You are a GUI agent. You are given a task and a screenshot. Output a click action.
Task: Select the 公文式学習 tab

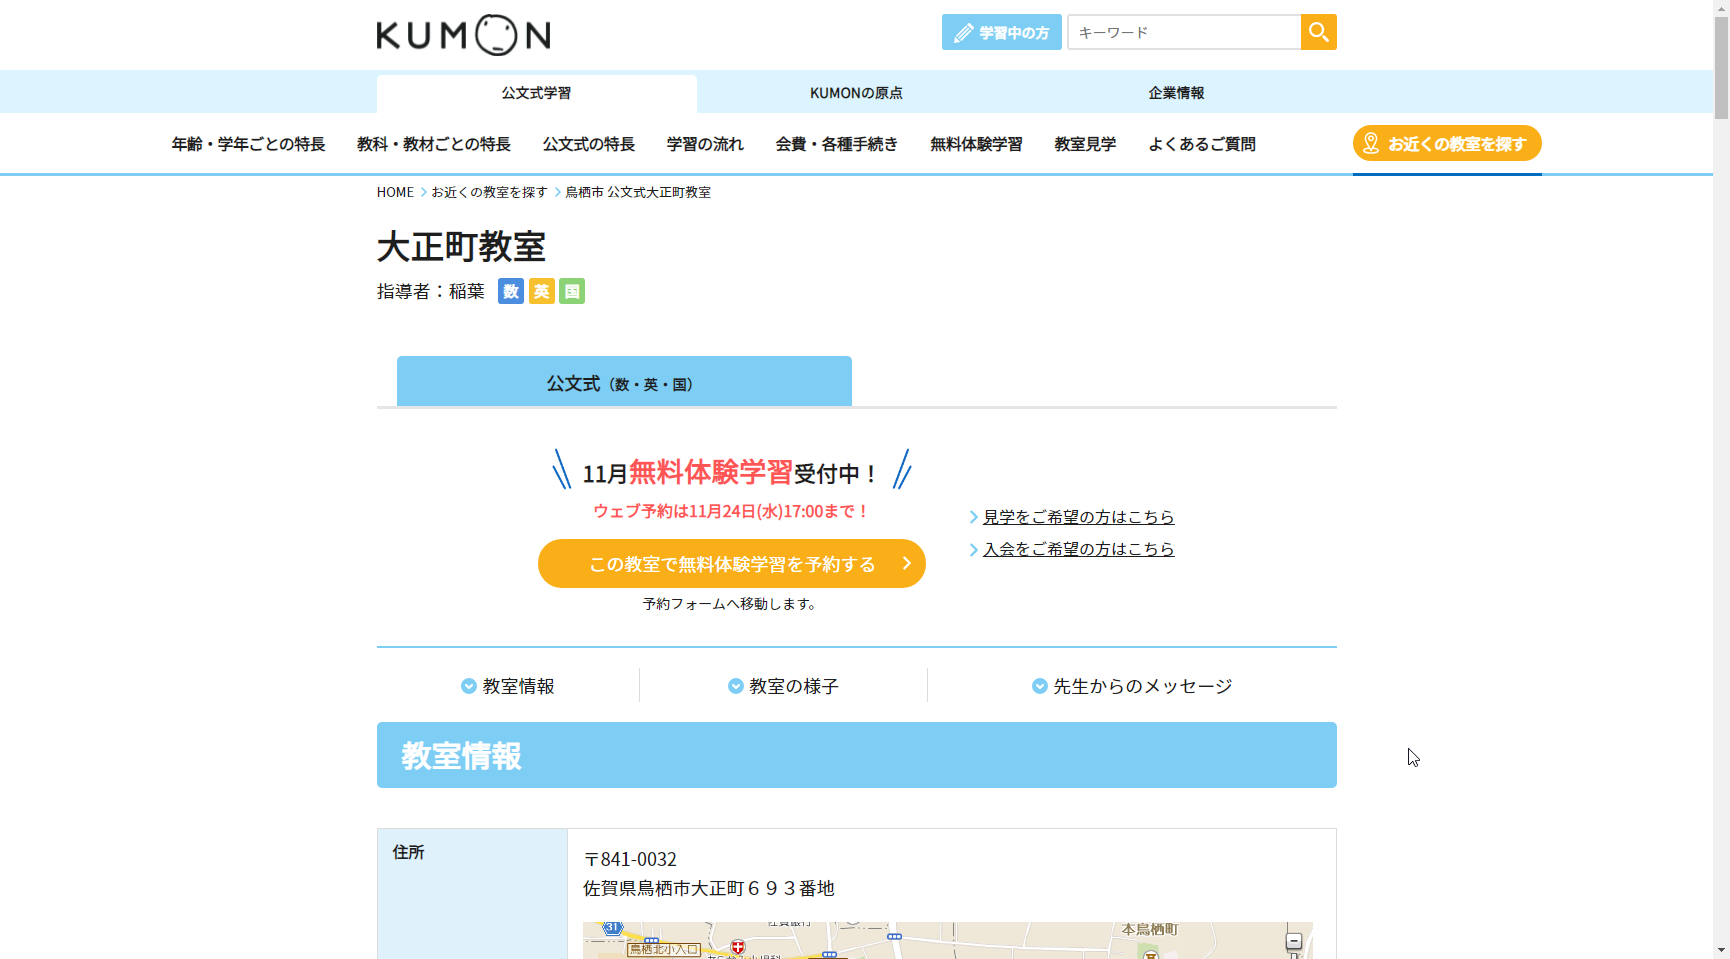536,93
